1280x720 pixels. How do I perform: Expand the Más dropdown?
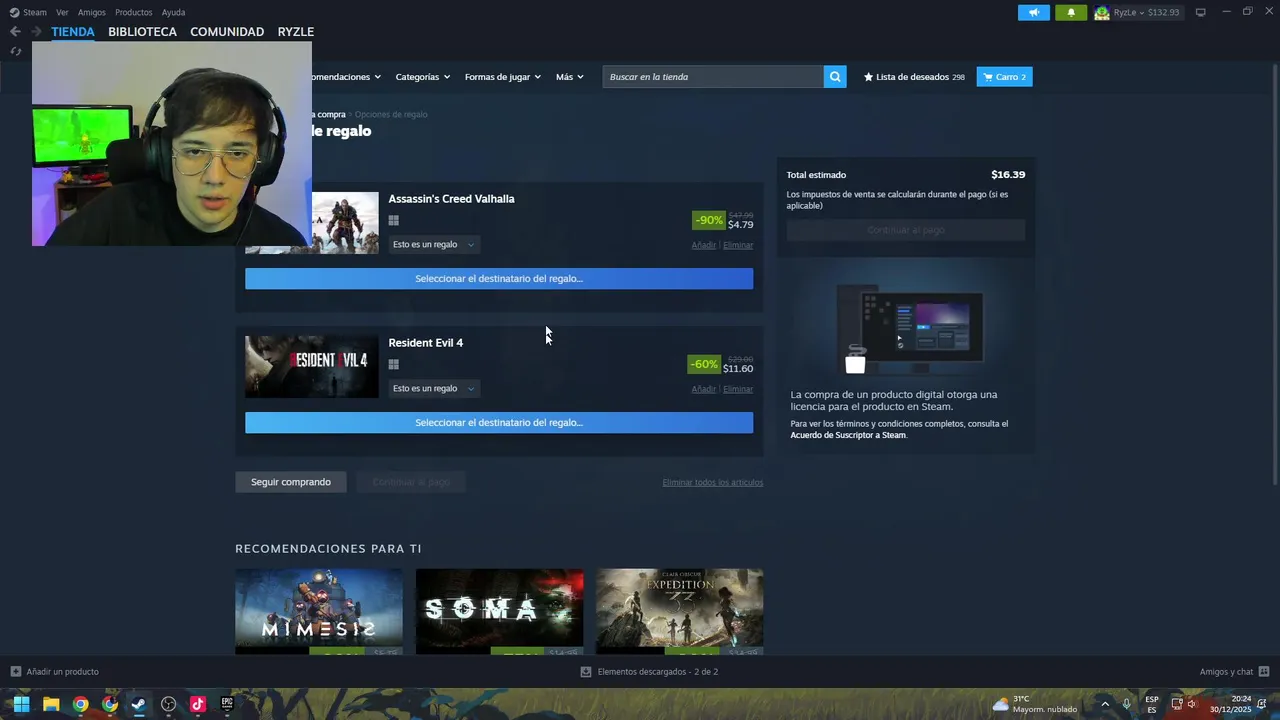pyautogui.click(x=569, y=77)
